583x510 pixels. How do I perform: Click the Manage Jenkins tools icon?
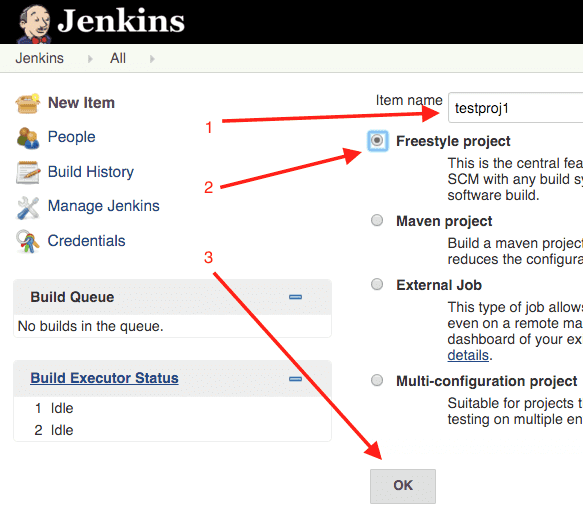[x=28, y=207]
